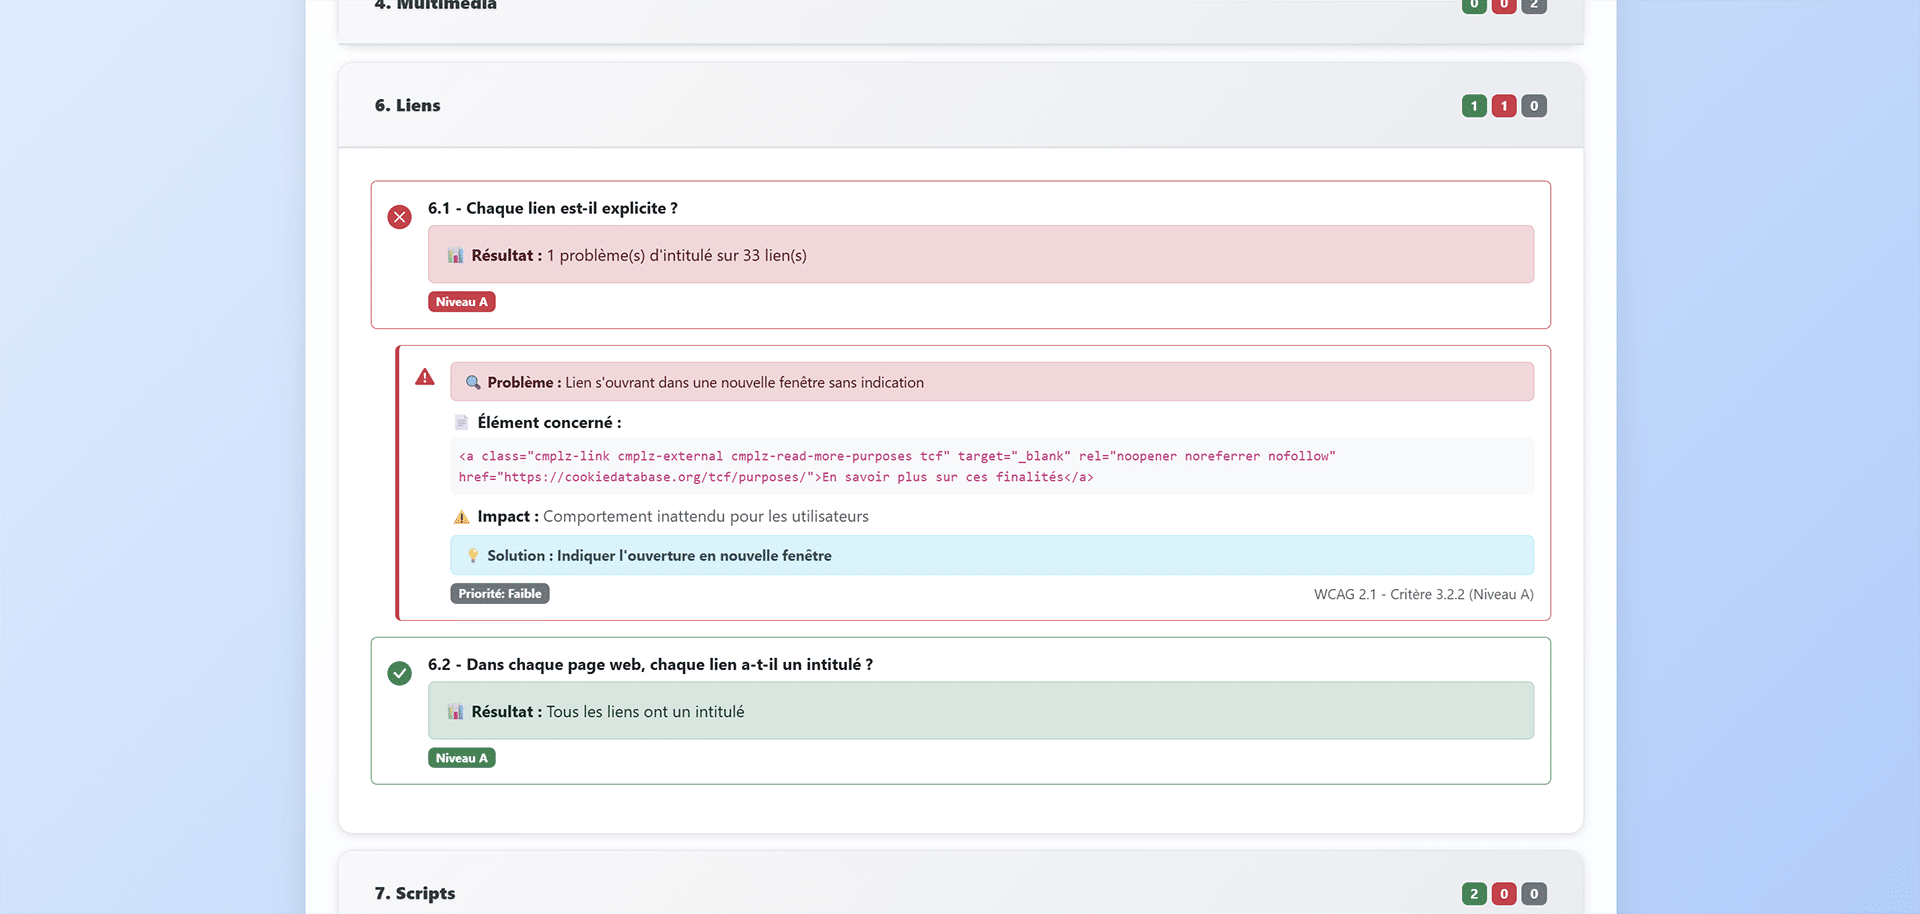This screenshot has width=1920, height=914.
Task: Click the gray count badge in Liens header
Action: tap(1534, 106)
